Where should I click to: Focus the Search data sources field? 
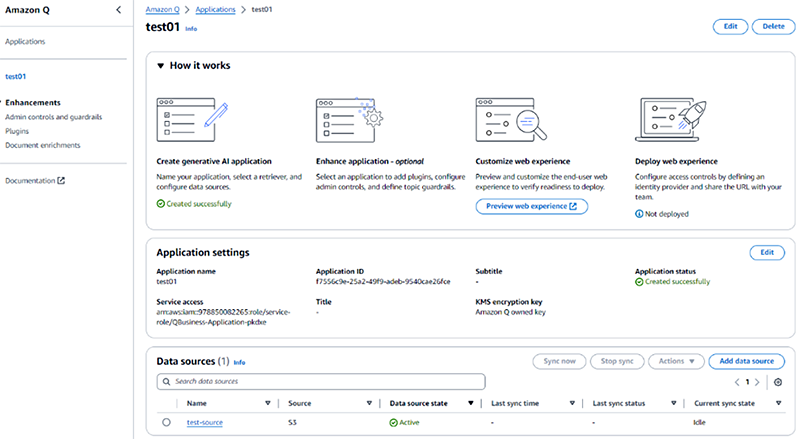[x=321, y=382]
